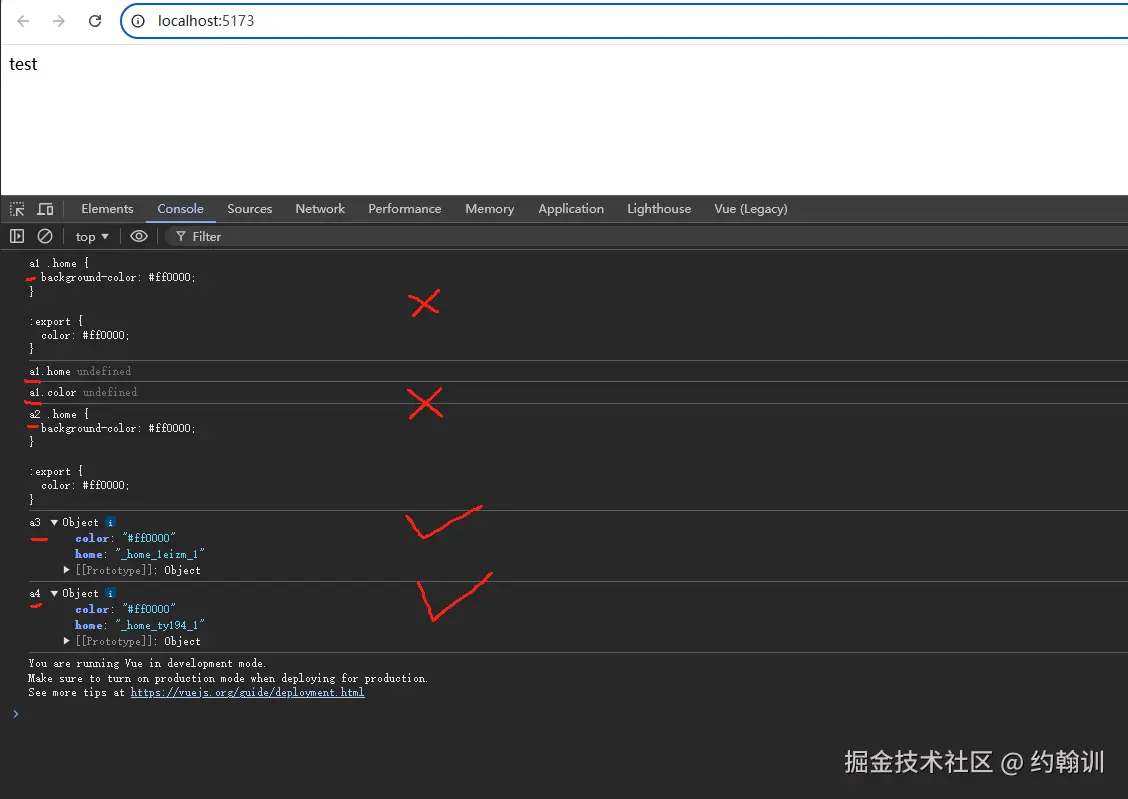Click the live expression eye icon
Viewport: 1128px width, 799px height.
coord(139,236)
